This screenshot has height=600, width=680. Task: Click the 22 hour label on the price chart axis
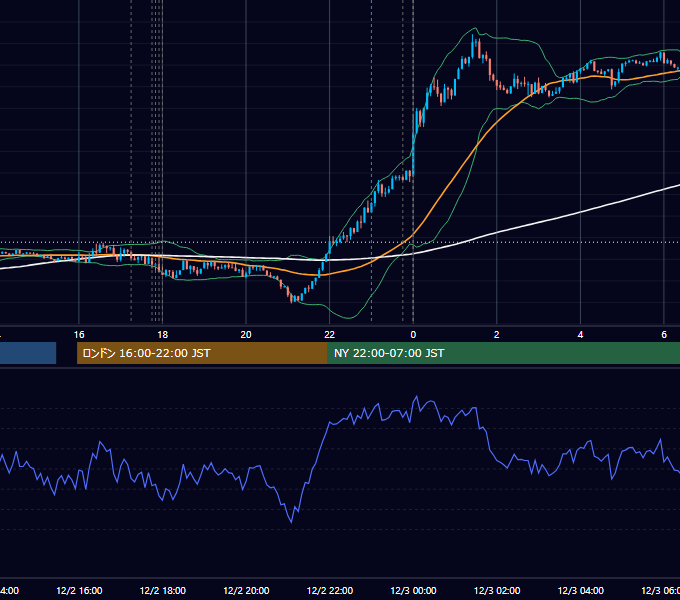(x=330, y=335)
